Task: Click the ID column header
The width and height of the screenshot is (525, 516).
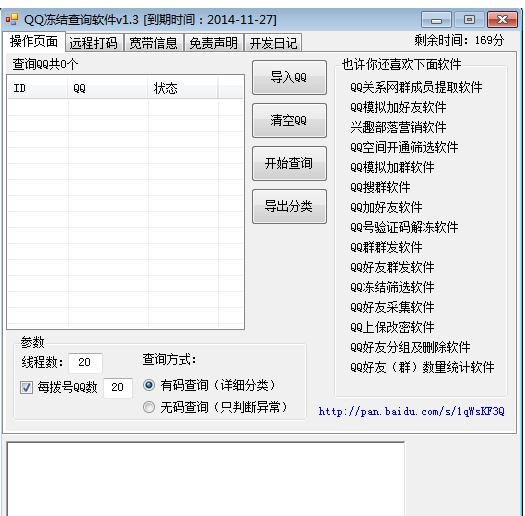Action: pyautogui.click(x=38, y=88)
